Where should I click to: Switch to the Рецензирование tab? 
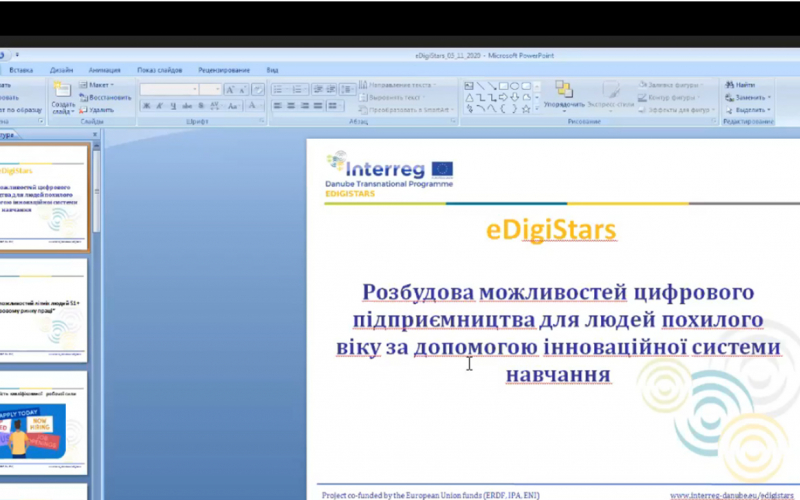(x=224, y=70)
